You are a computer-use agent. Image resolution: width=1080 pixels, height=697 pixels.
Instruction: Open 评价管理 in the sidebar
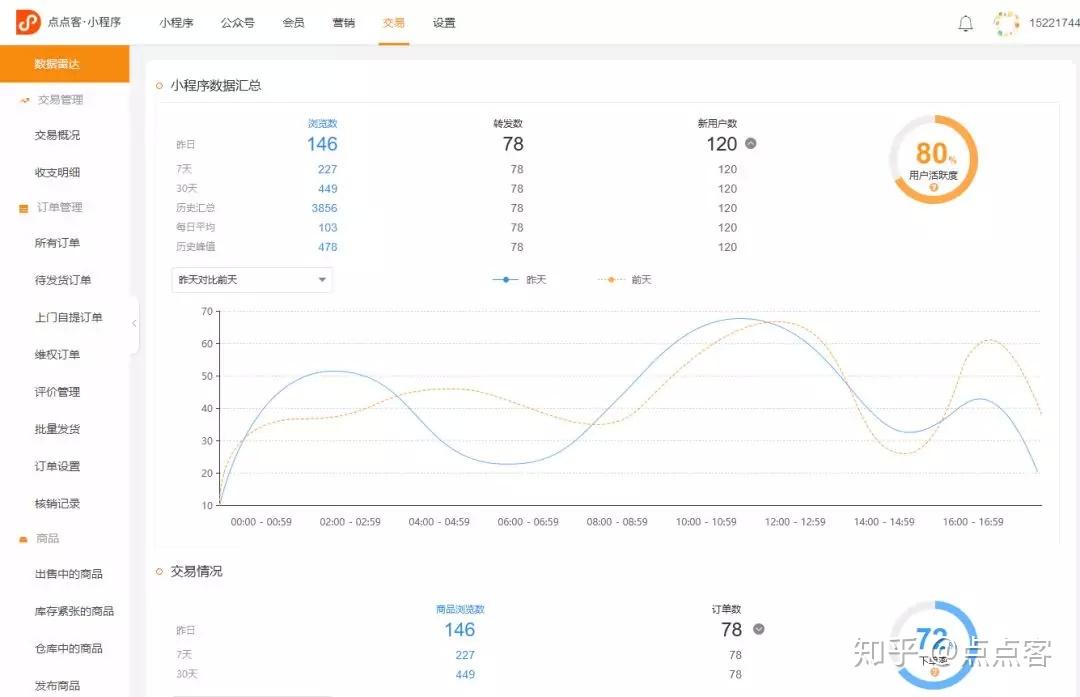(57, 392)
